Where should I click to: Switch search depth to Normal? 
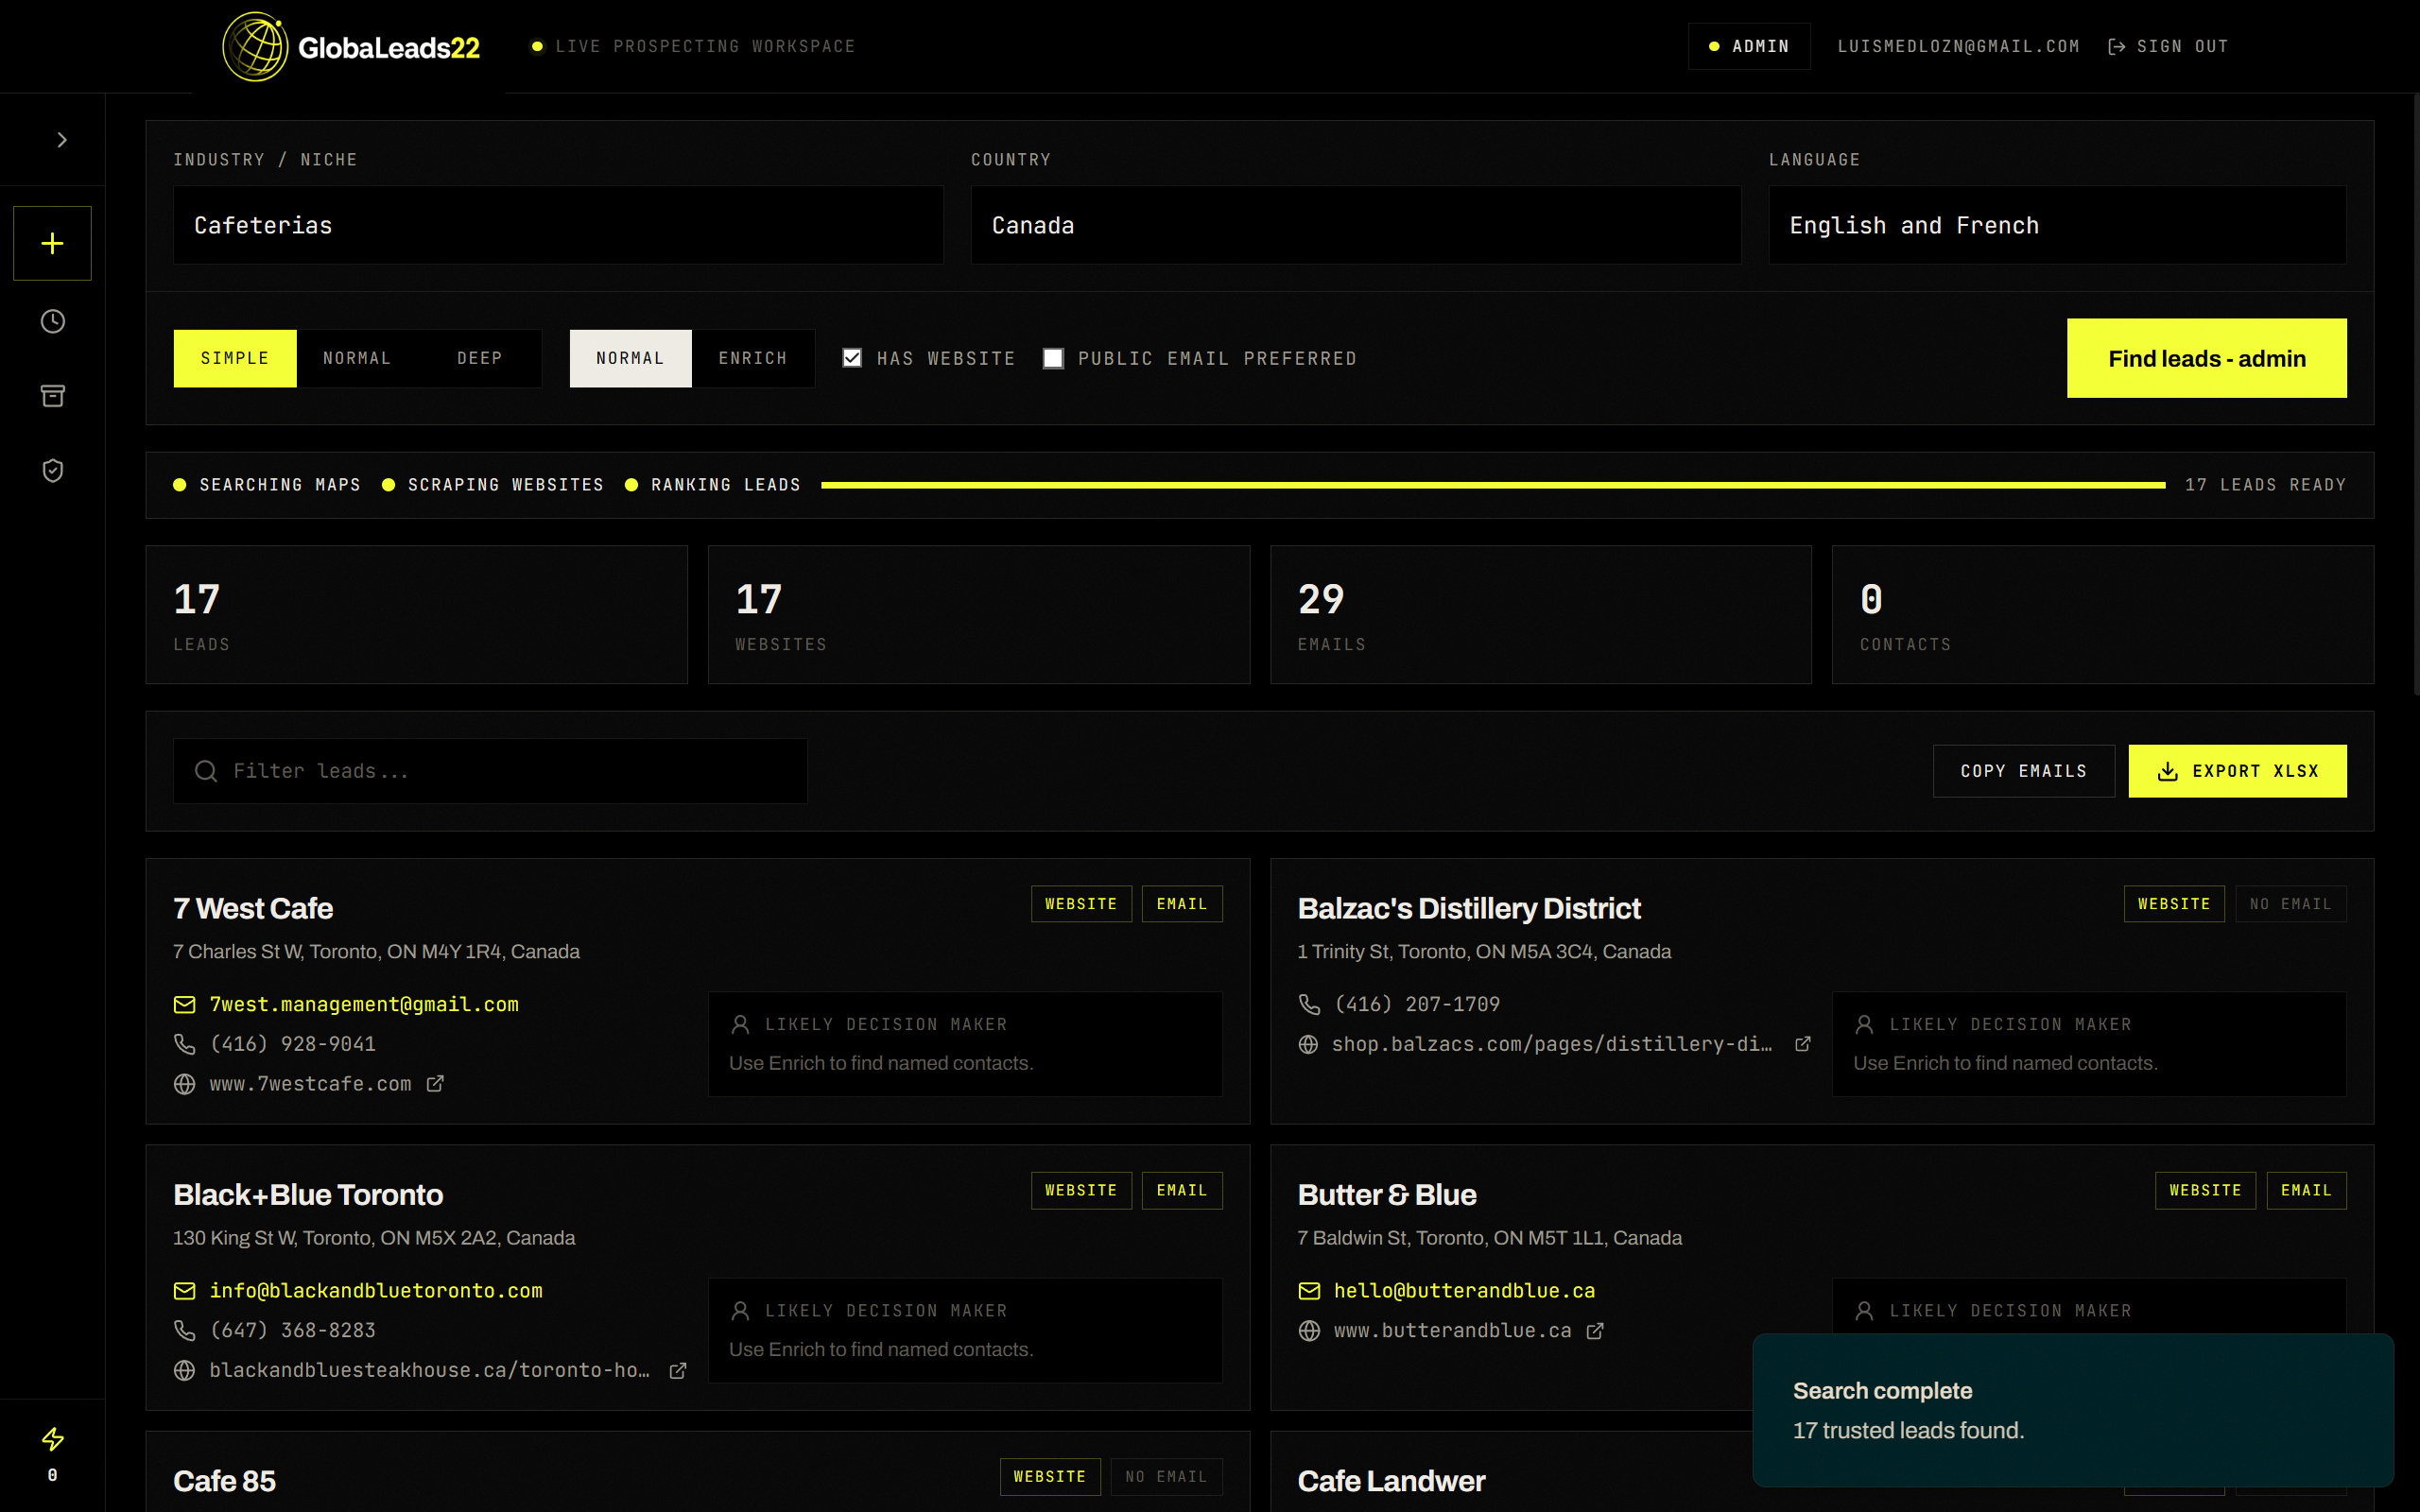(357, 358)
